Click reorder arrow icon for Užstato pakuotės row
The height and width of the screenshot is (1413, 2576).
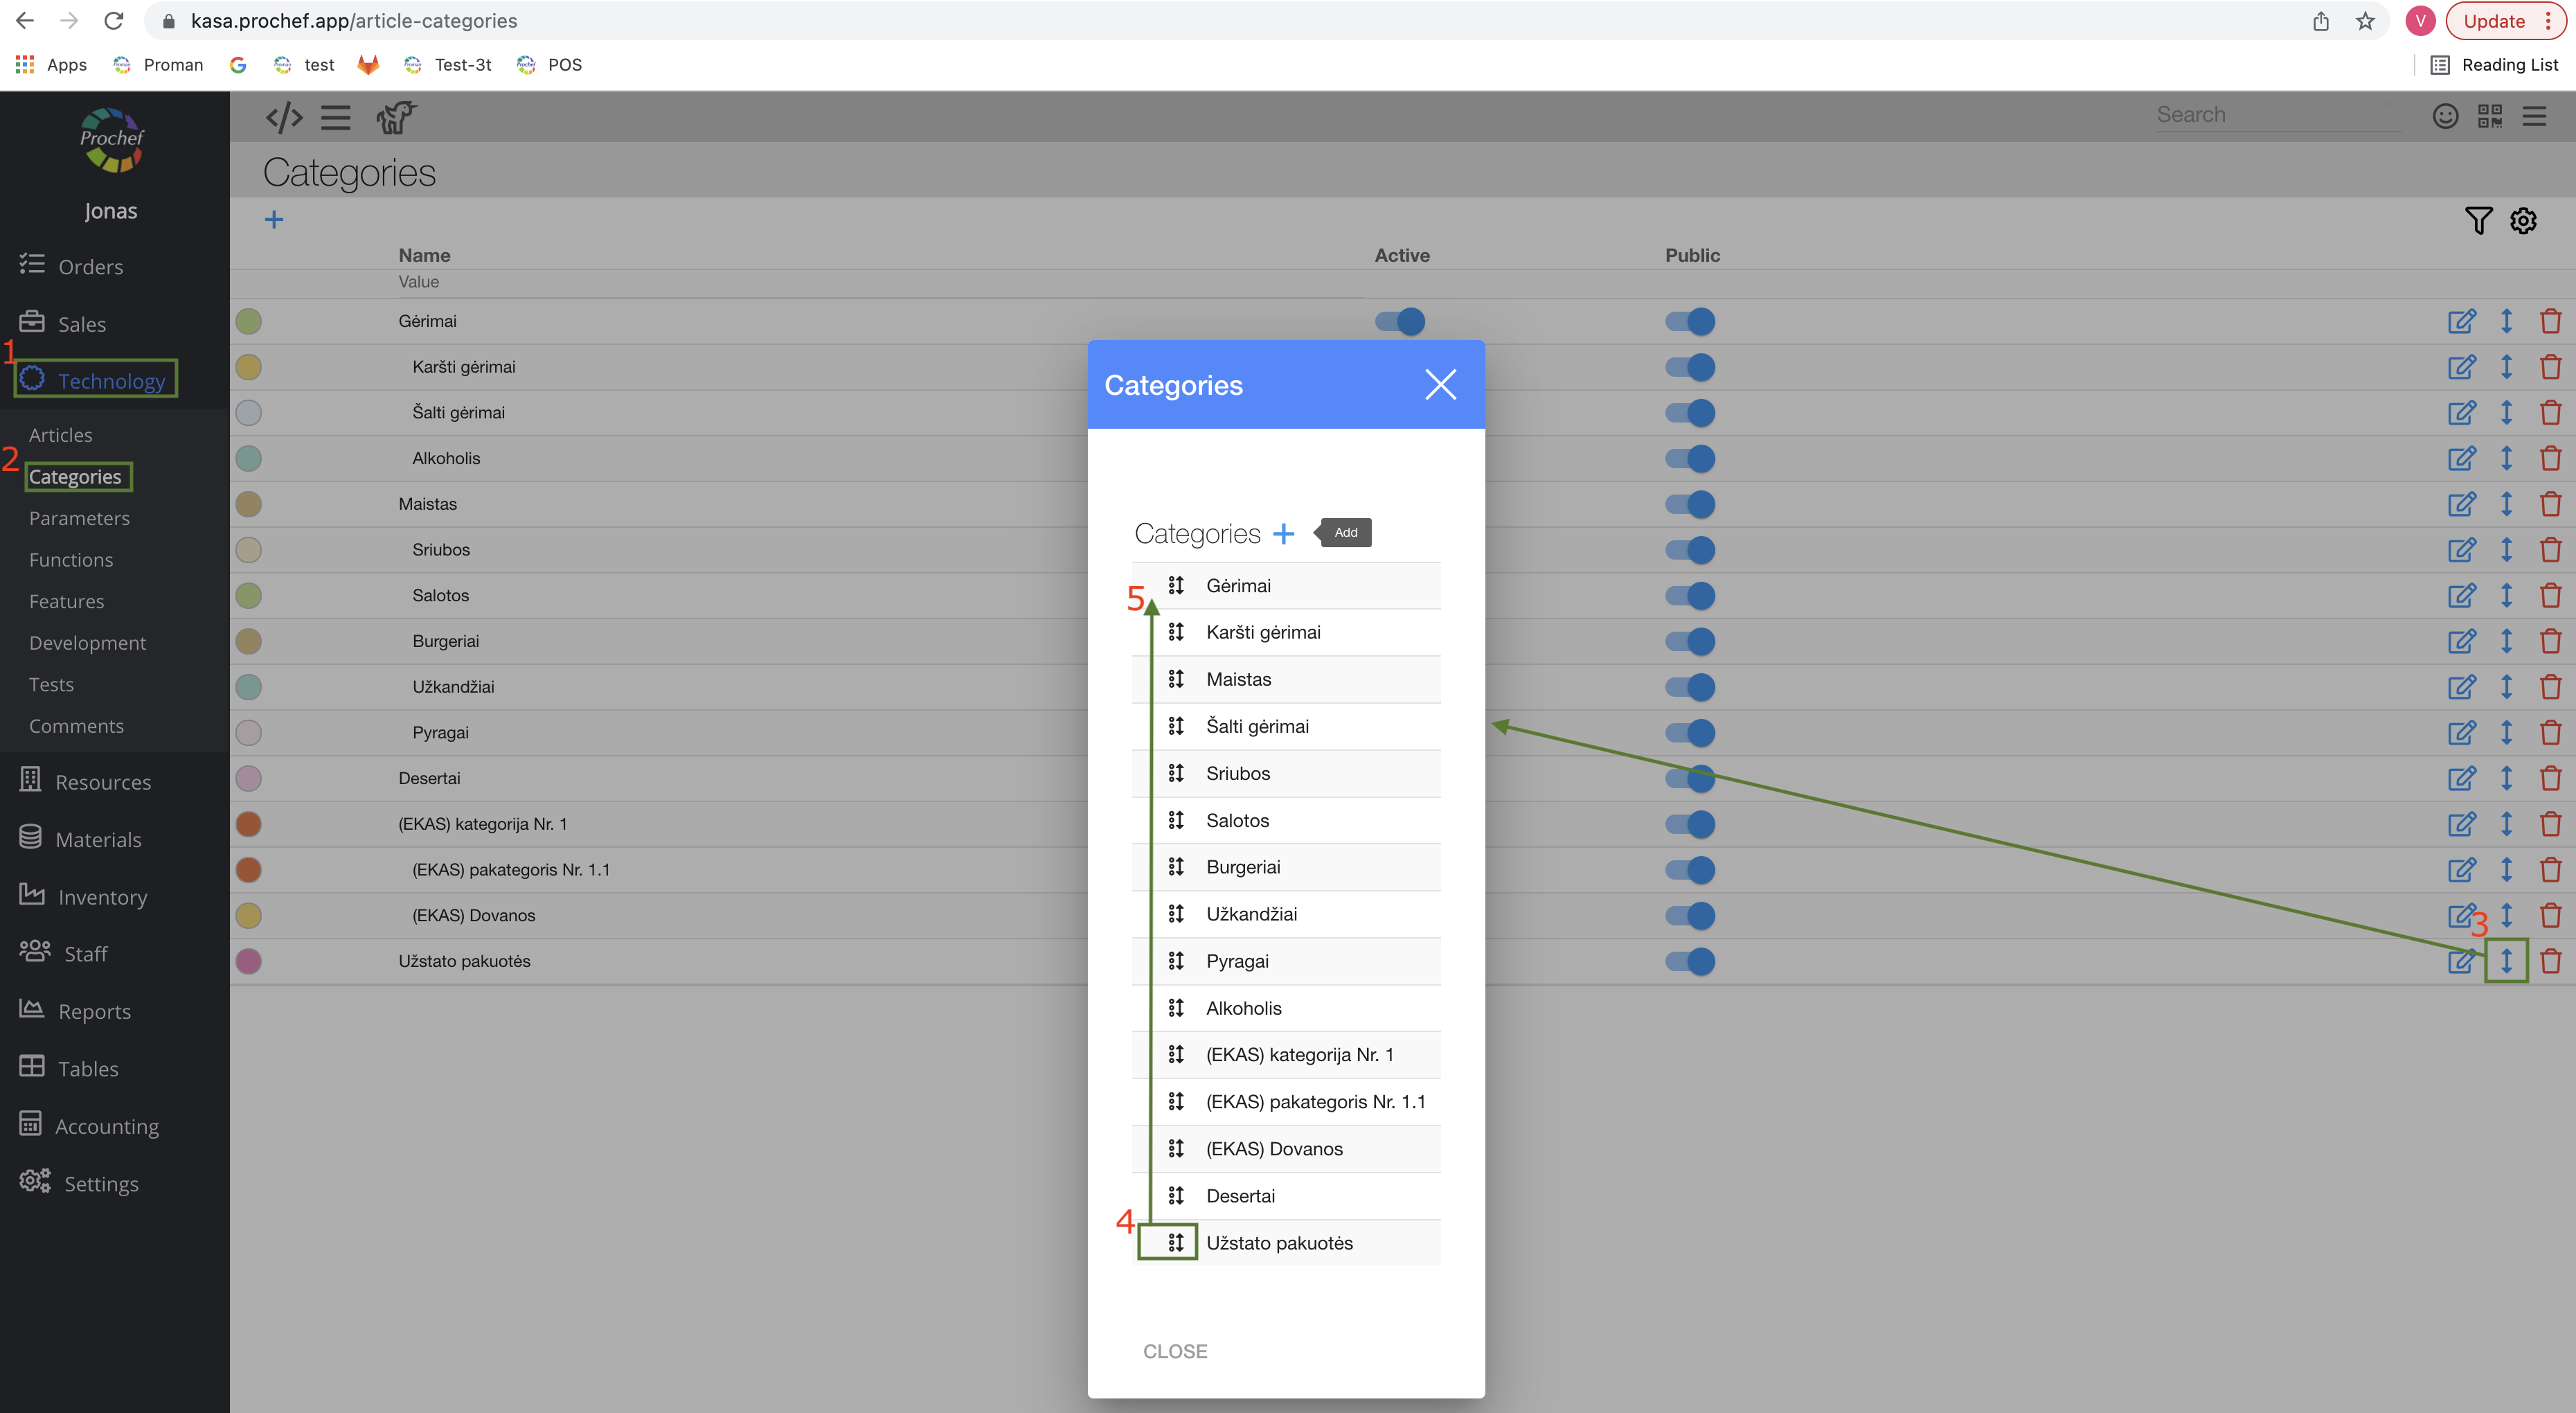2506,961
